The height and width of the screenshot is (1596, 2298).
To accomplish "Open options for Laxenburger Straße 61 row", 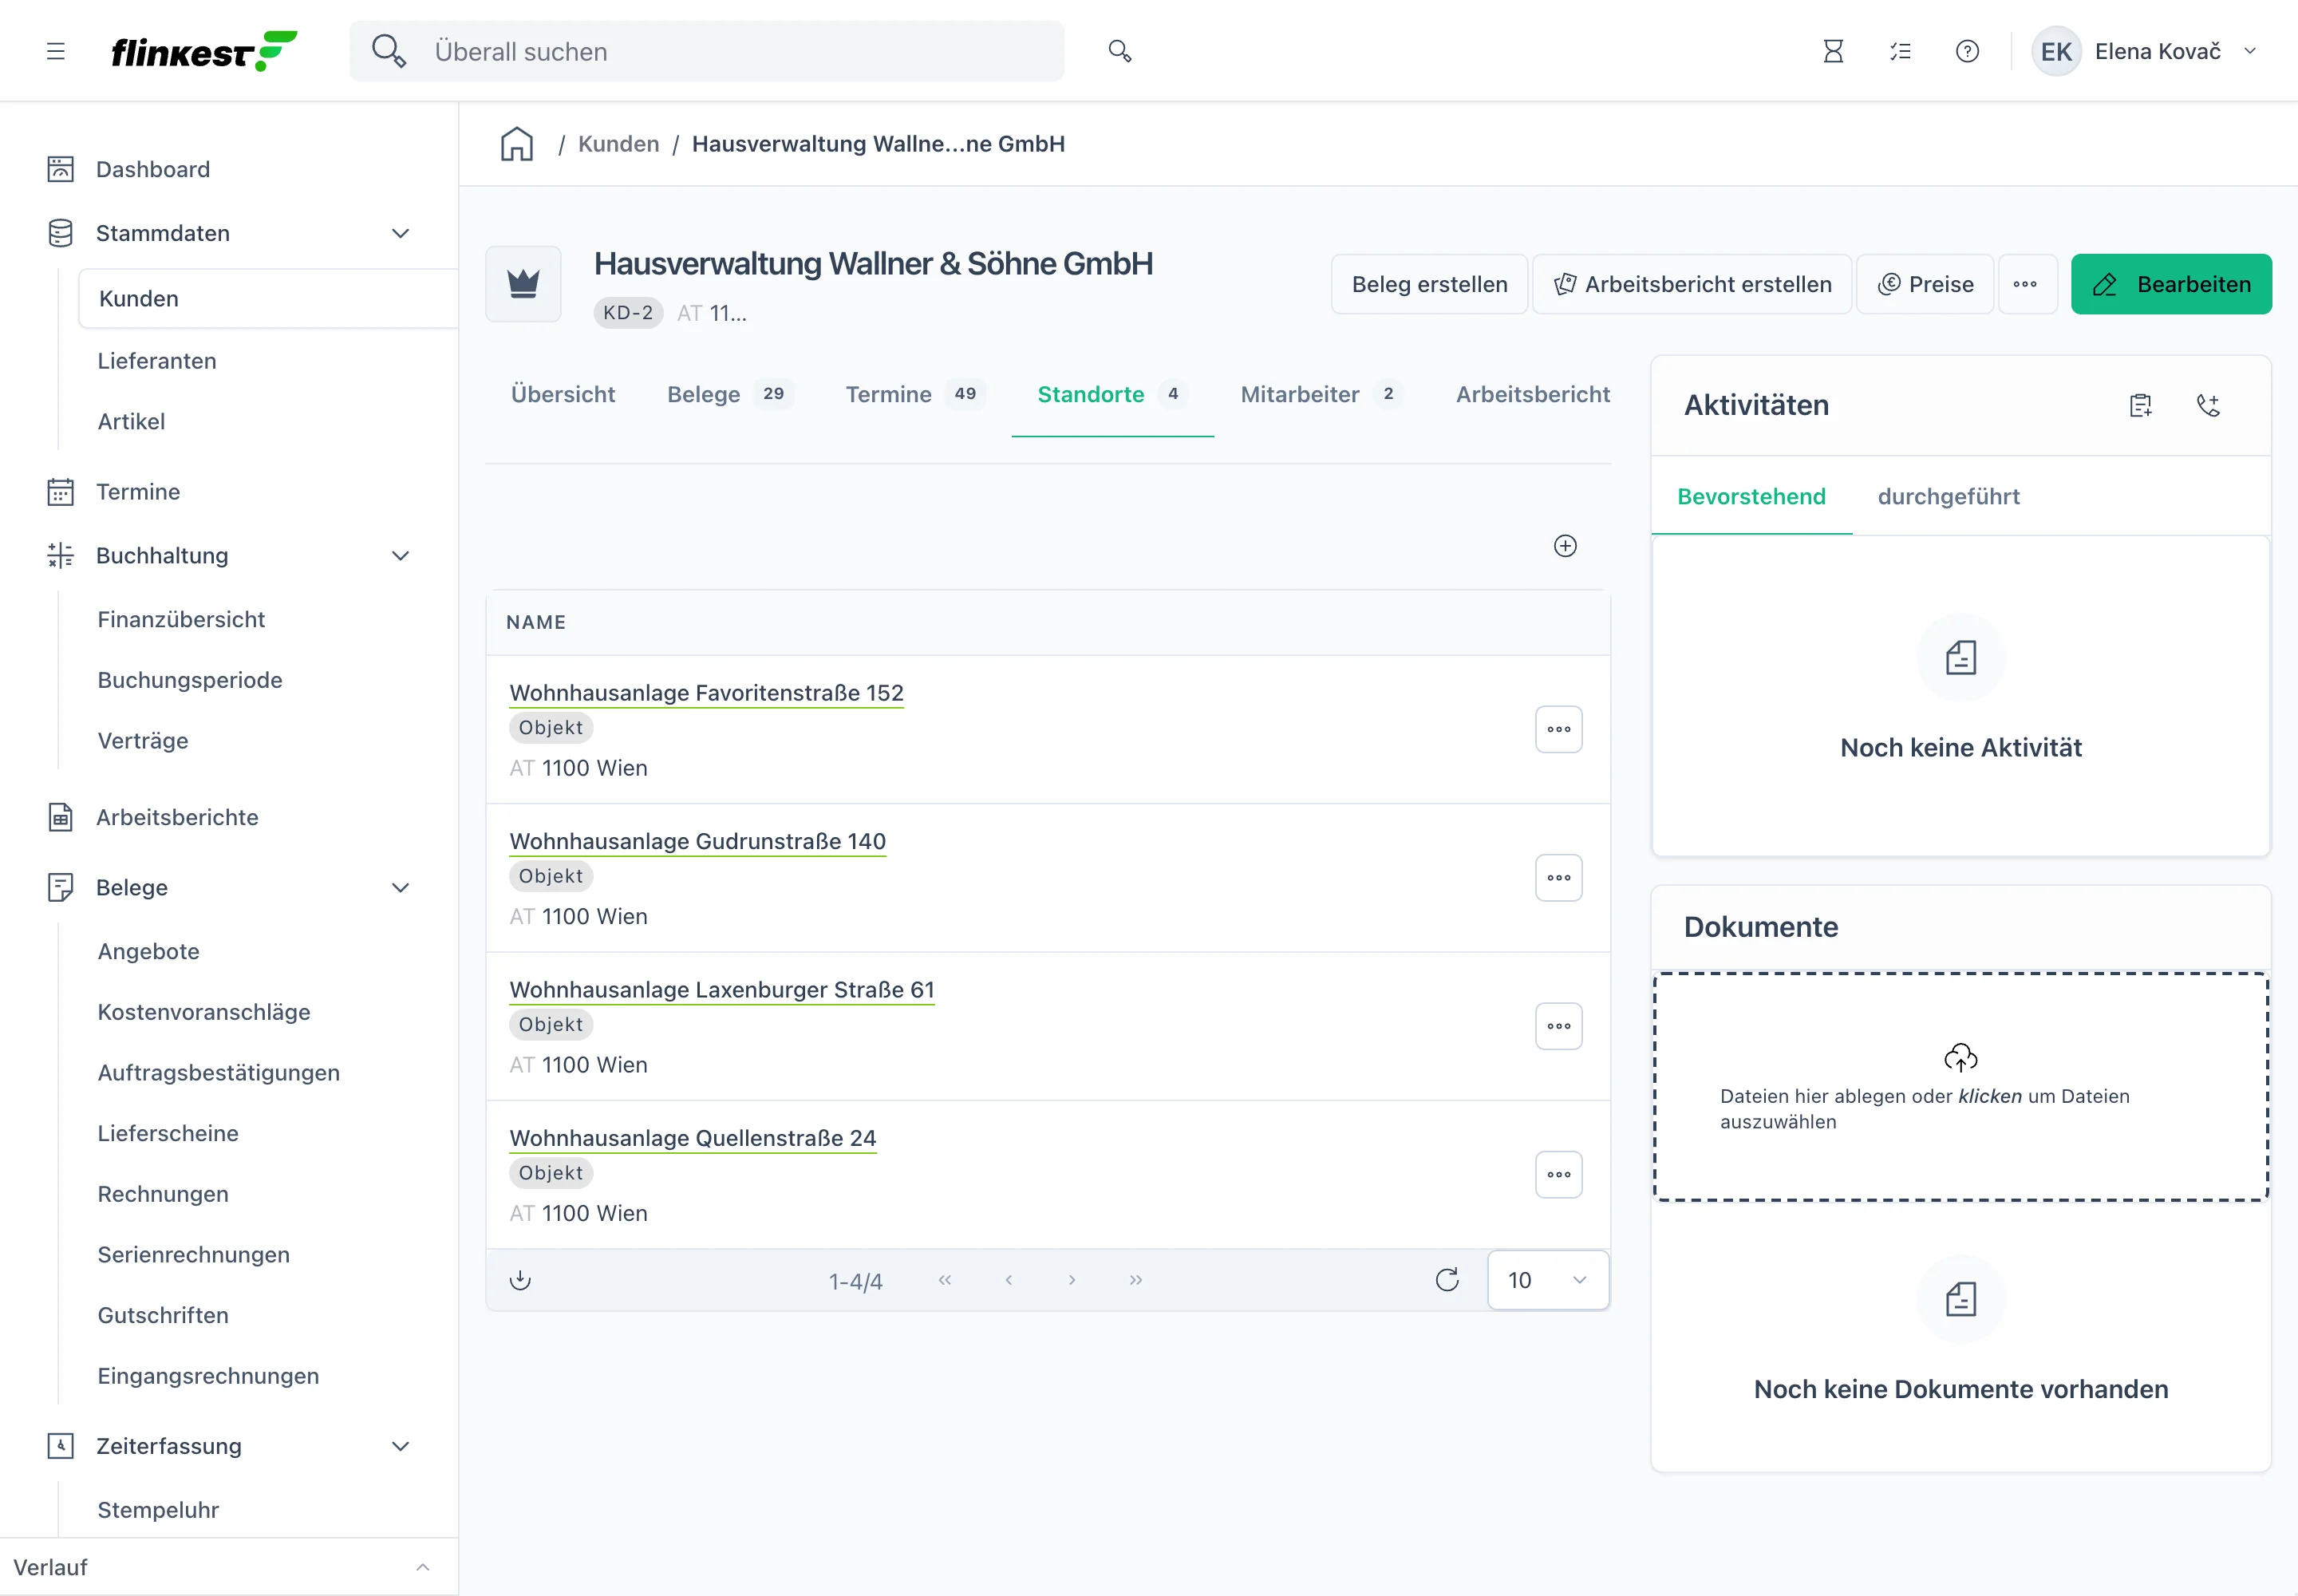I will point(1558,1026).
